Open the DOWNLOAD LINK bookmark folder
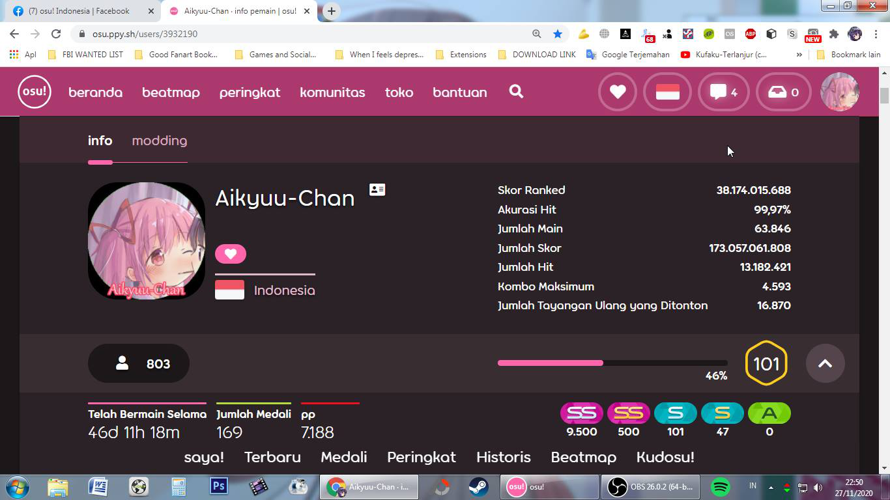Screen dimensions: 890x500 537,54
